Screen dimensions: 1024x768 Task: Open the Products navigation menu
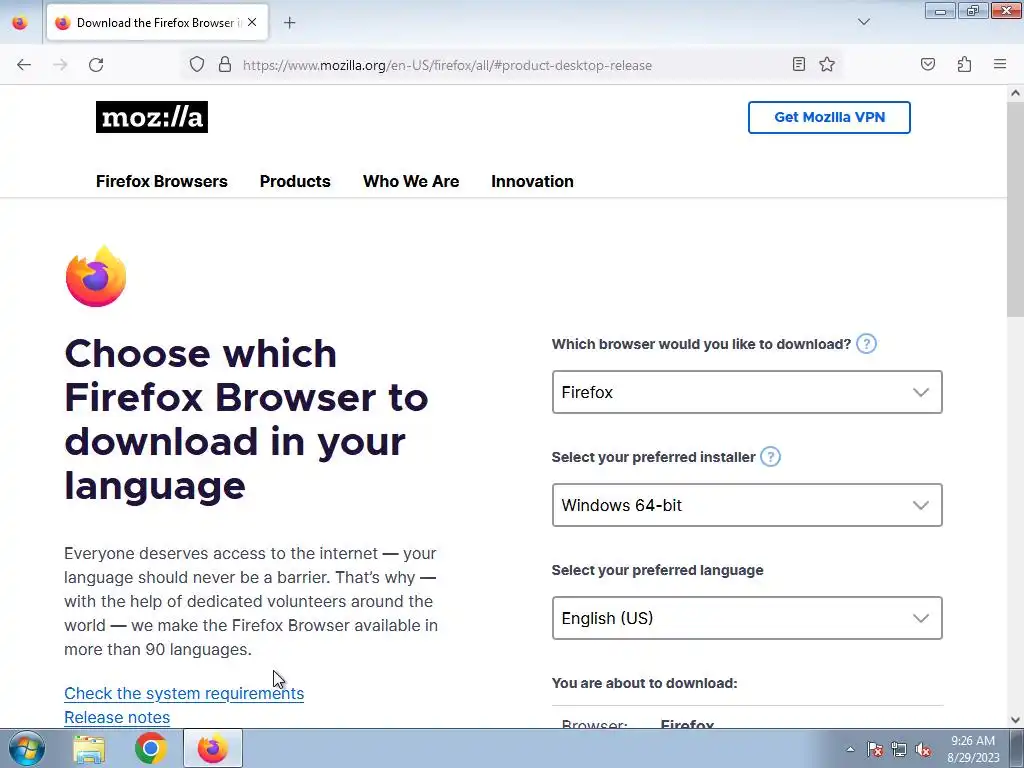click(295, 181)
